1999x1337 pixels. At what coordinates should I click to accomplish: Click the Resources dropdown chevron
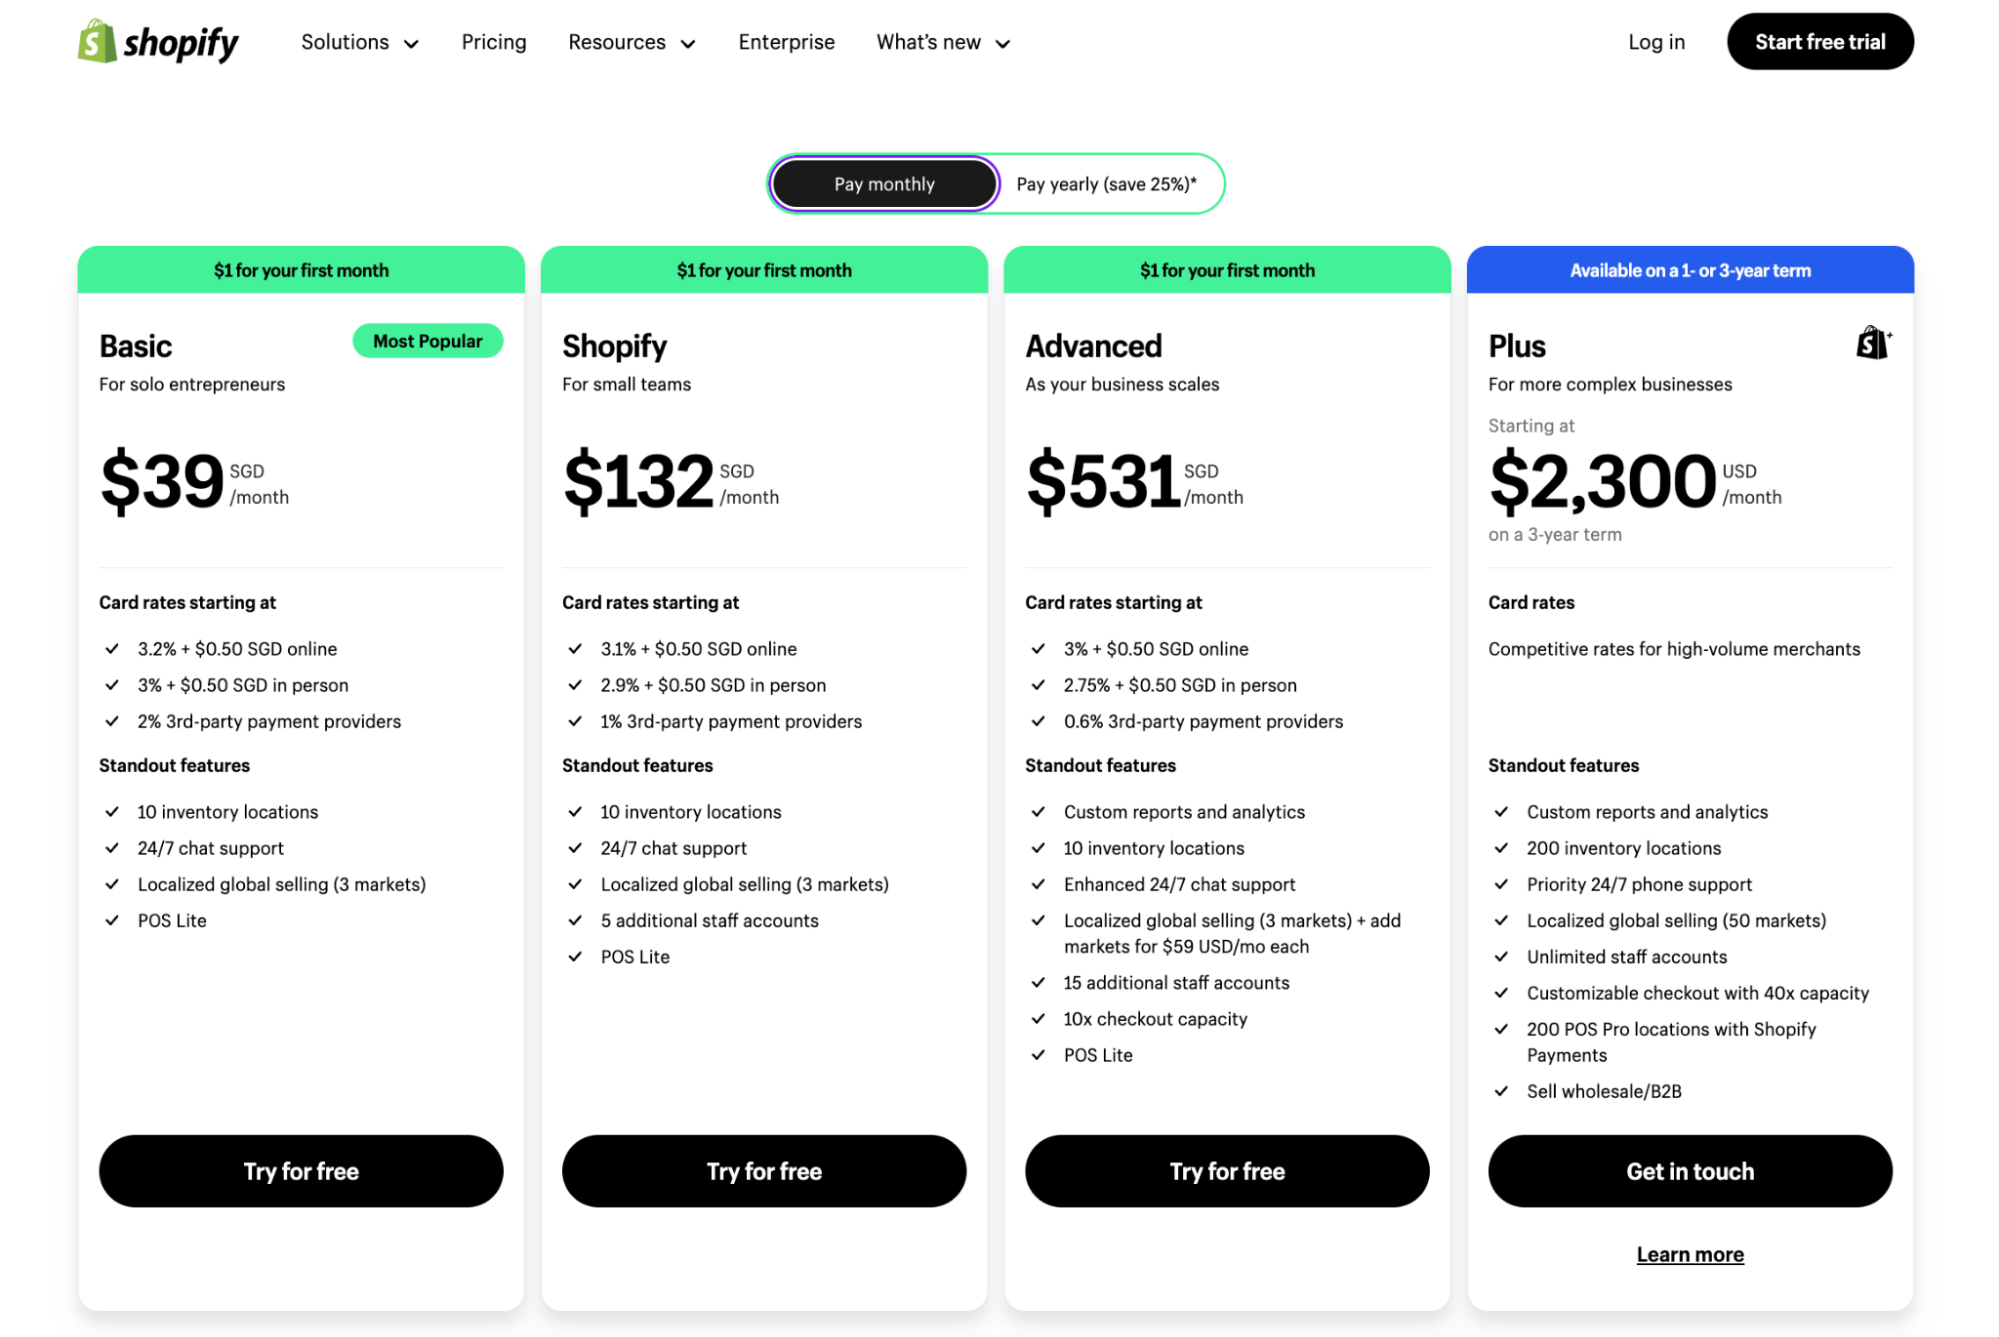[x=687, y=44]
